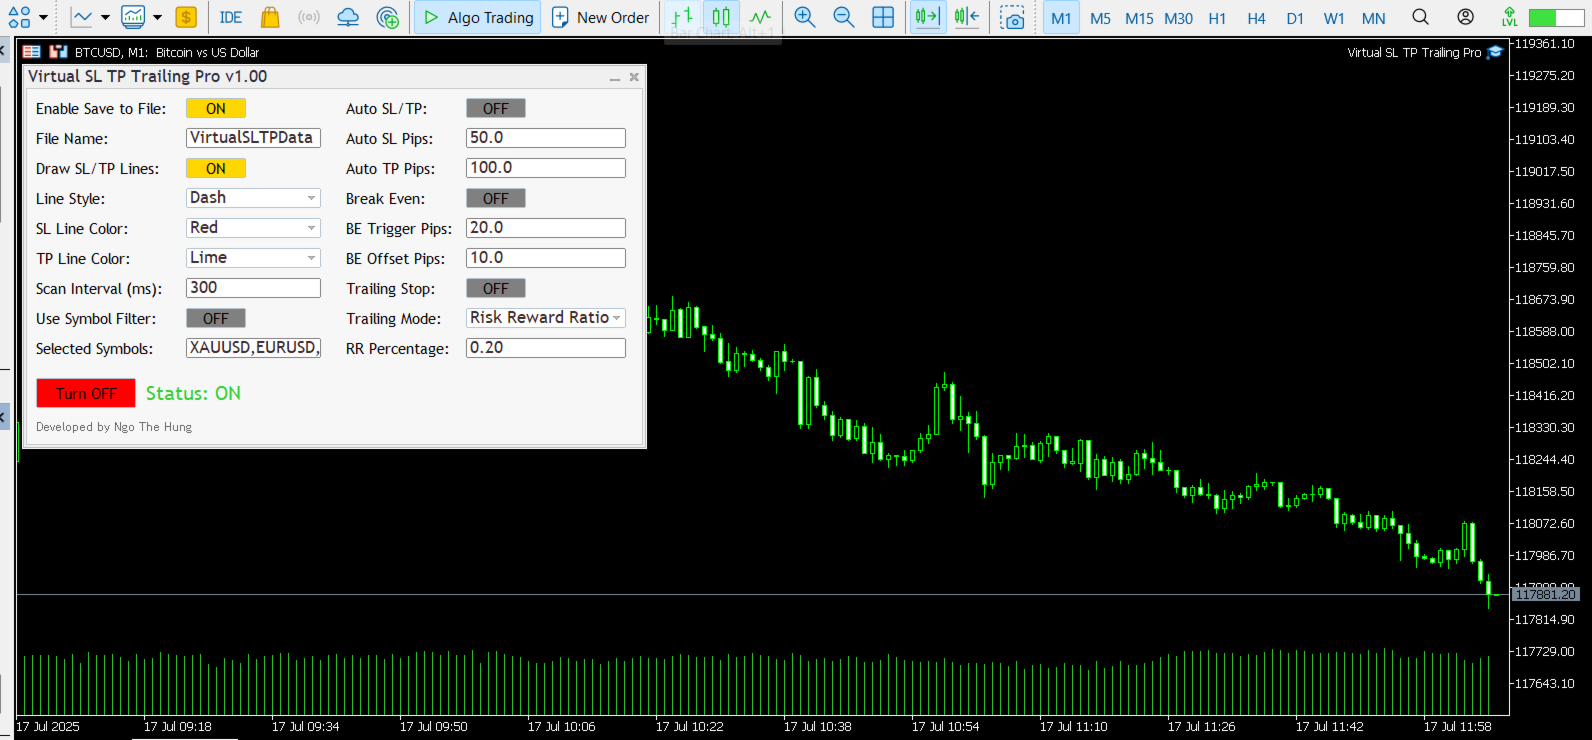This screenshot has width=1592, height=740.
Task: Toggle chart shift from right edge
Action: (x=967, y=17)
